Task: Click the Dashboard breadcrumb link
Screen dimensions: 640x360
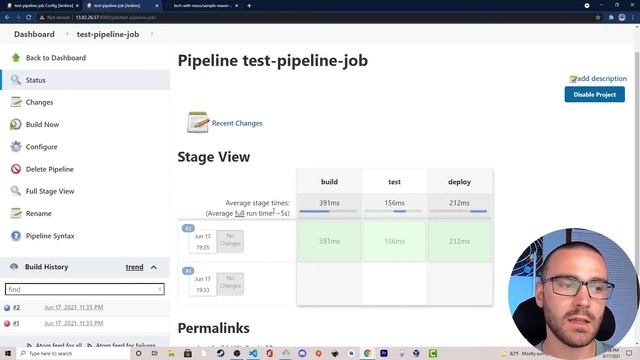Action: click(x=34, y=34)
